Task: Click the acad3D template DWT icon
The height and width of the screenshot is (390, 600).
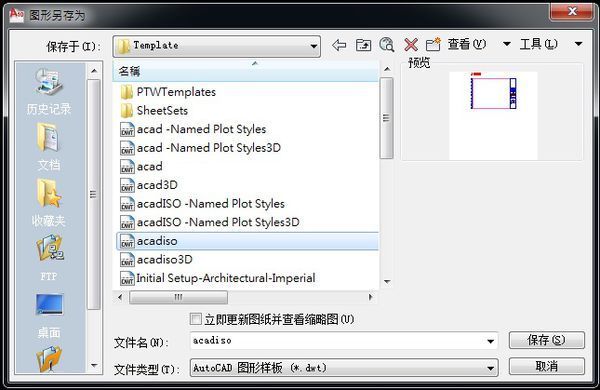Action: 127,185
